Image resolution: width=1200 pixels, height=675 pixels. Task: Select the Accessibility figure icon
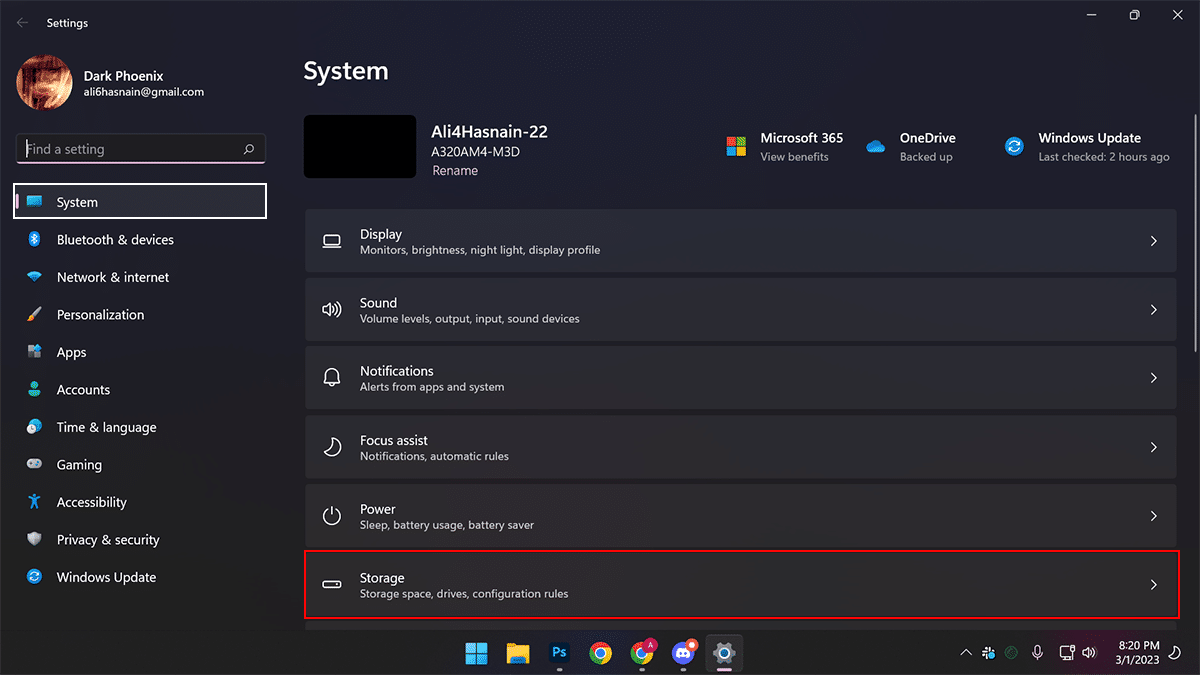point(34,502)
